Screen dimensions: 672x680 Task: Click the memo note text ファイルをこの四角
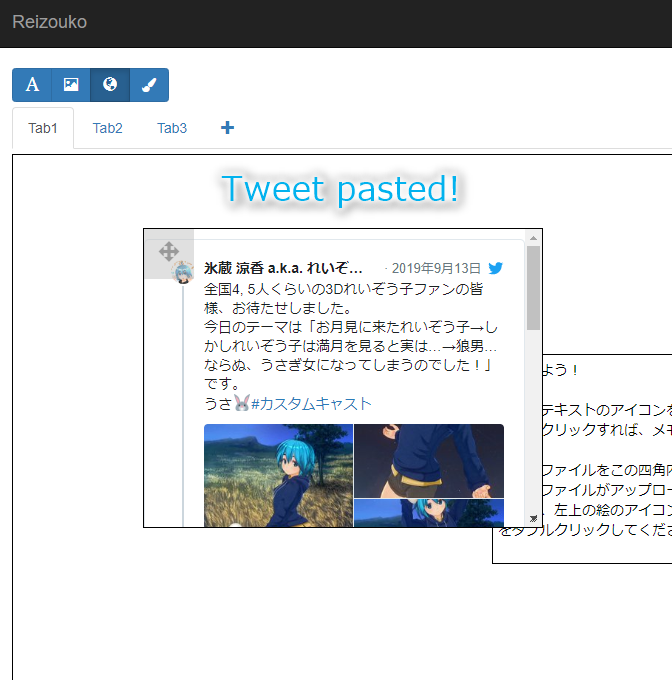607,470
